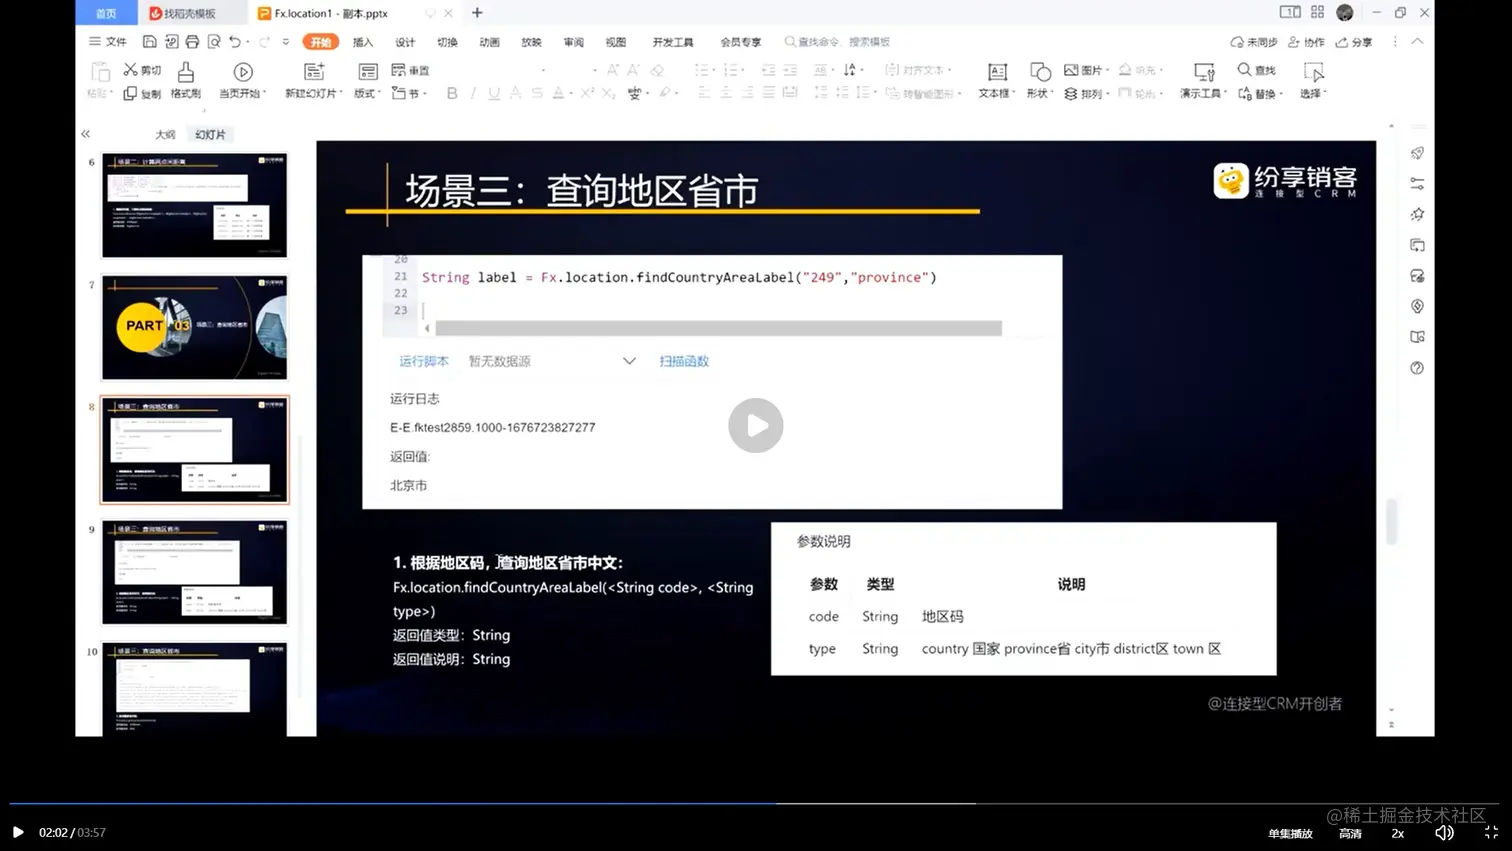Image resolution: width=1512 pixels, height=851 pixels.
Task: Click the Save icon in quick access bar
Action: [x=149, y=42]
